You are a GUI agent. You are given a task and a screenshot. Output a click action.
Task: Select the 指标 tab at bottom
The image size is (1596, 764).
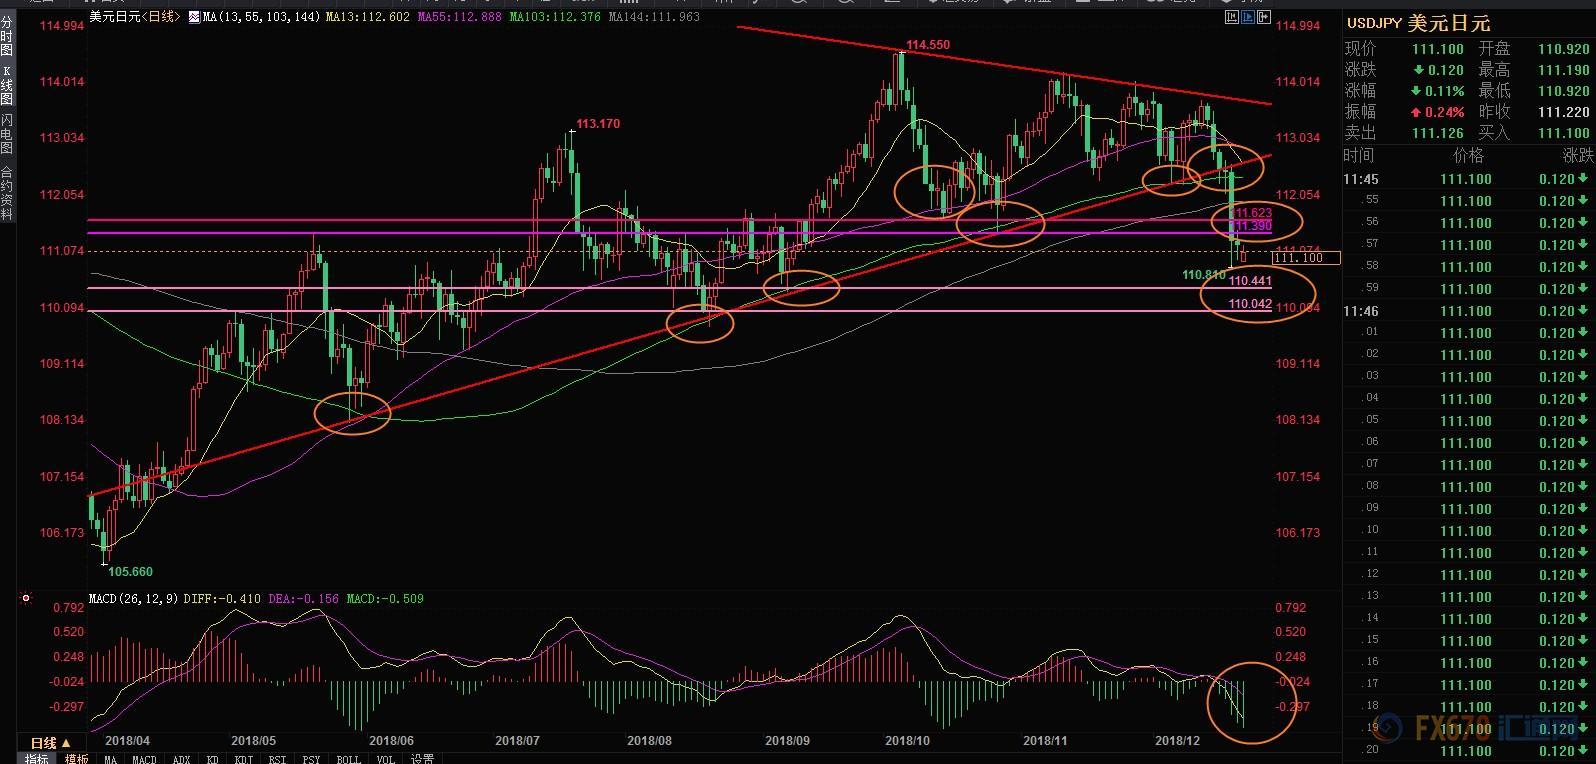click(x=36, y=759)
